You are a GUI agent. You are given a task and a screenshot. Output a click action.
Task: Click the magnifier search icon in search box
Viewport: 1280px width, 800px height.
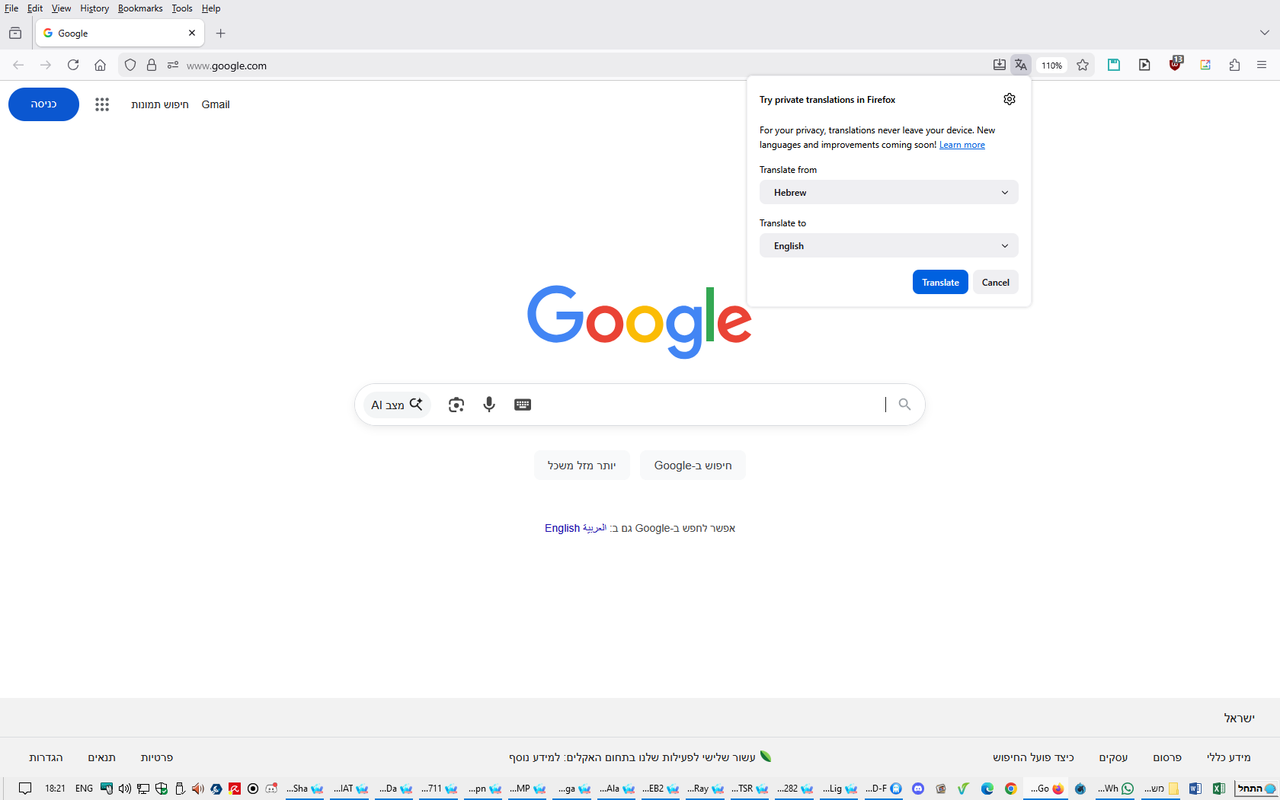pos(905,405)
